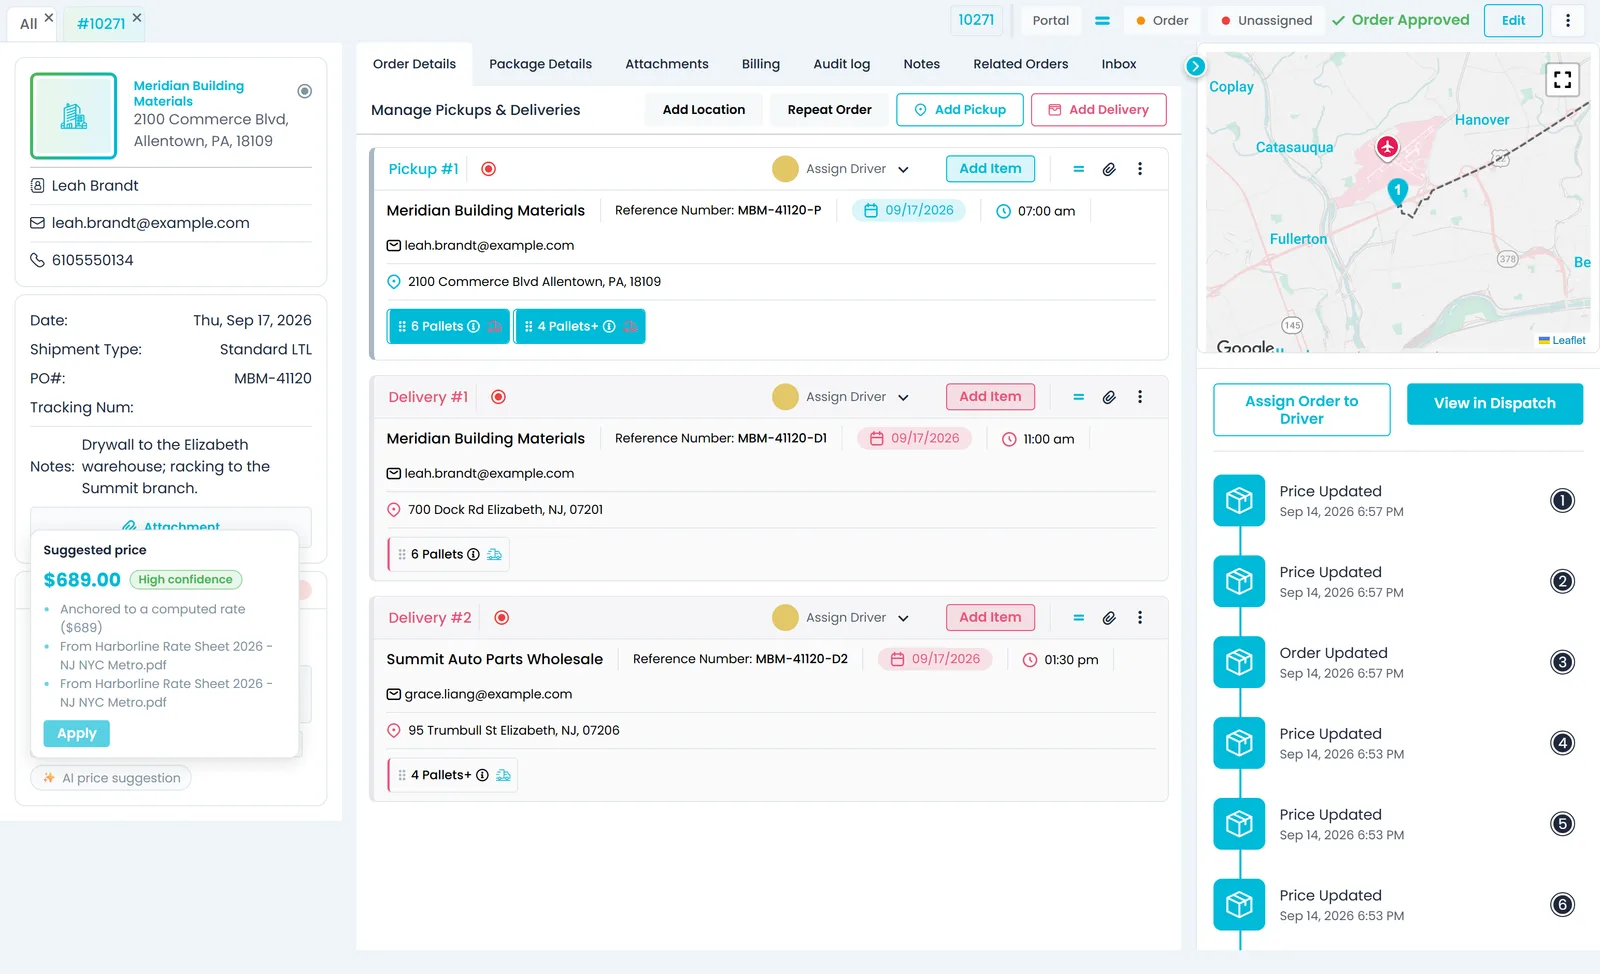This screenshot has height=974, width=1600.
Task: Click the first Price Updated timeline box icon
Action: (x=1239, y=500)
